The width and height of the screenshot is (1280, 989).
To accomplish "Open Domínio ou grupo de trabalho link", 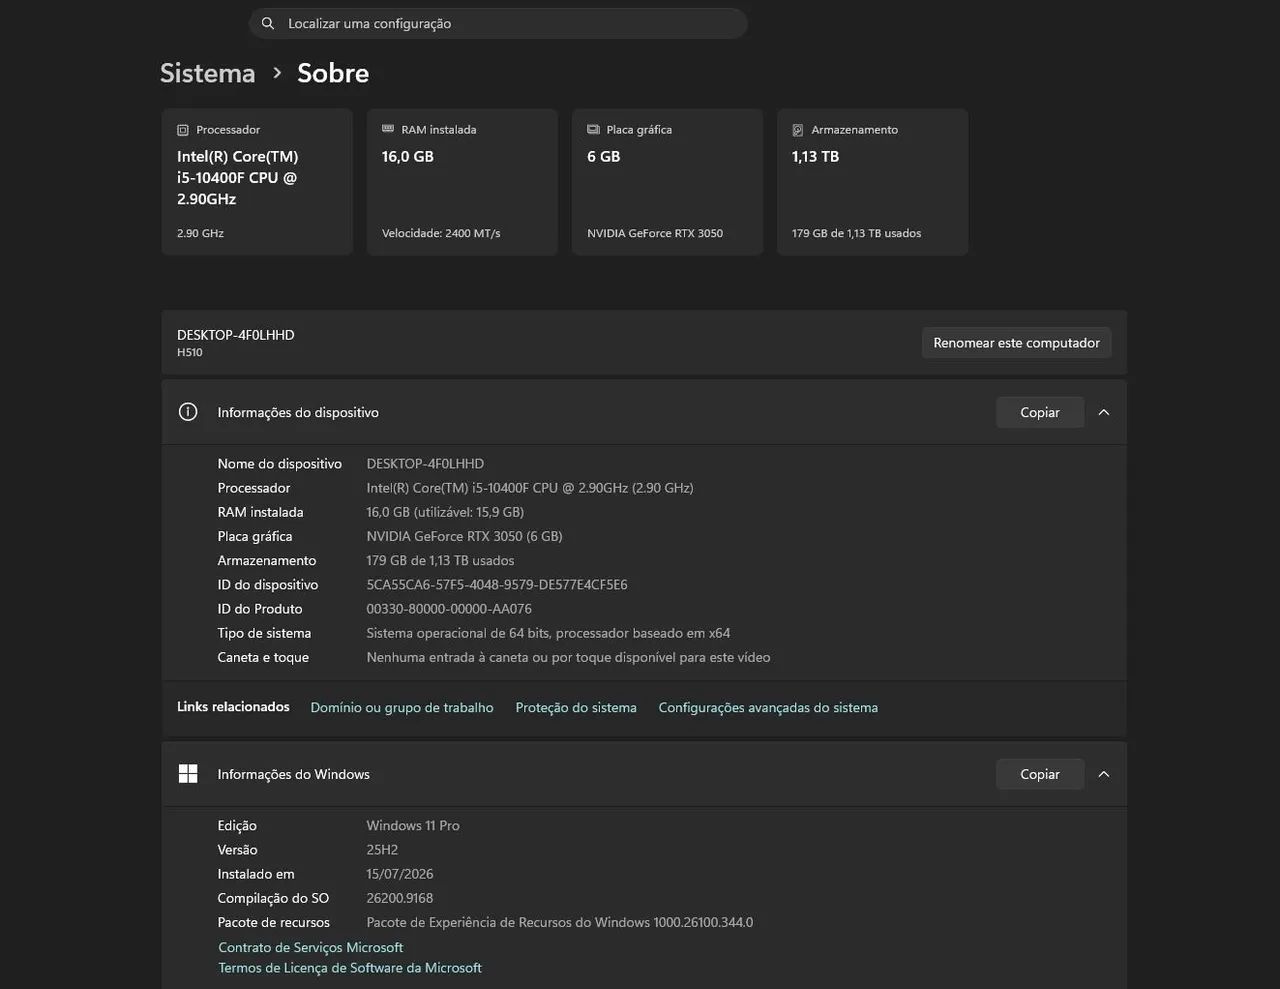I will point(402,707).
